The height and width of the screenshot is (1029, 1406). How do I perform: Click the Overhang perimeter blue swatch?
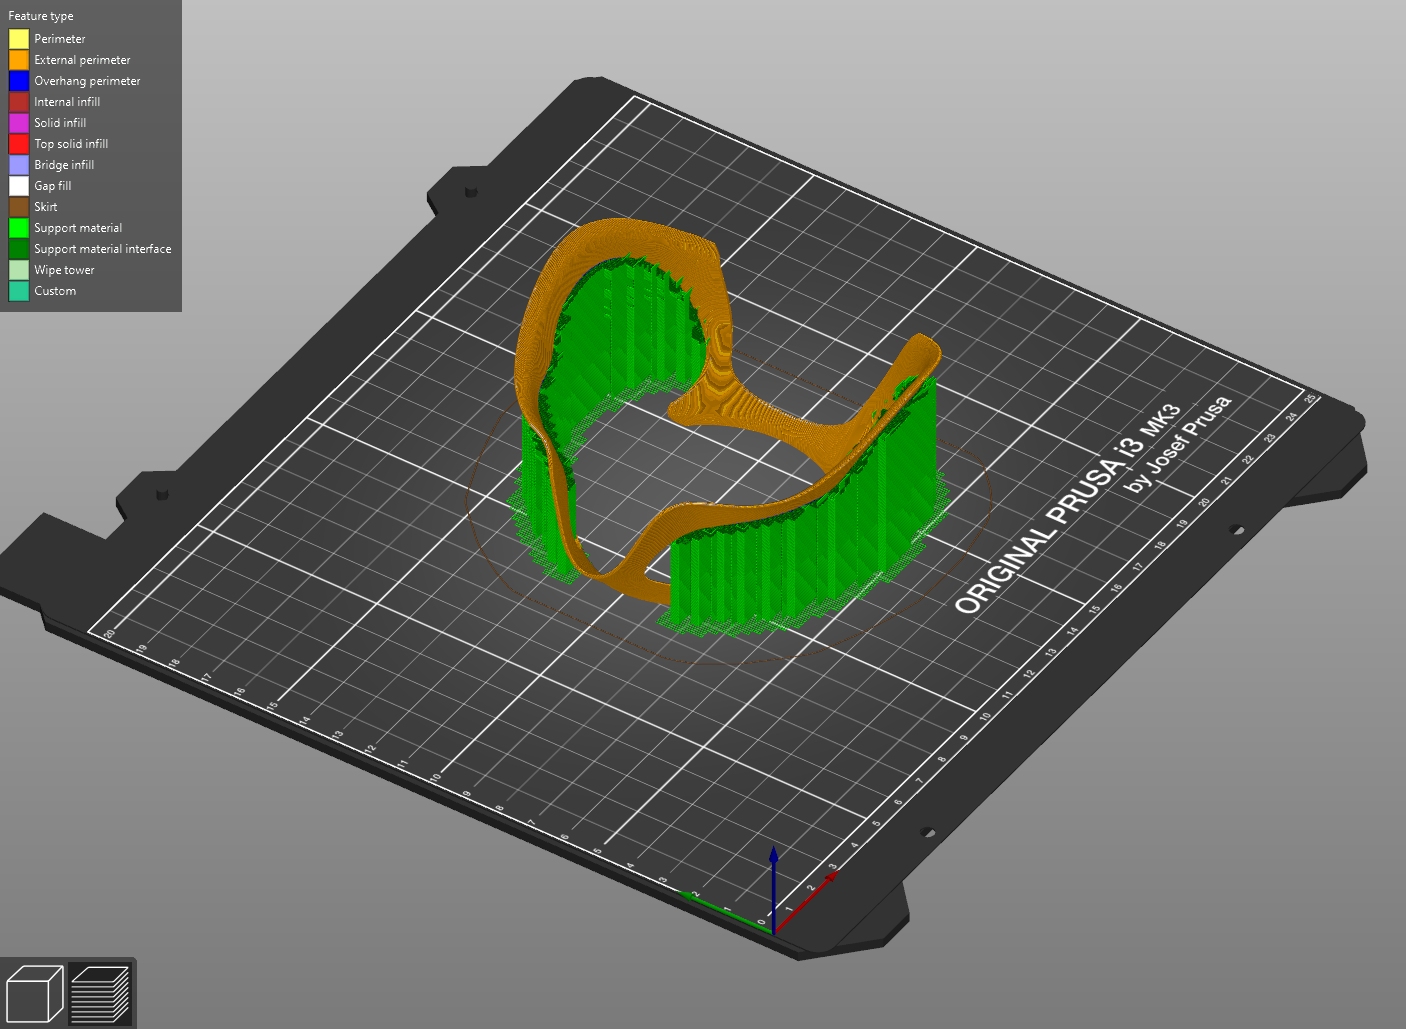(x=19, y=81)
